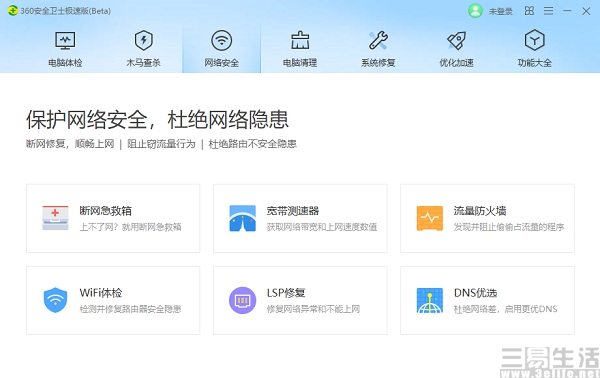Click the LSP修复 purple circle icon
Screen dimensions: 600x378
(243, 300)
